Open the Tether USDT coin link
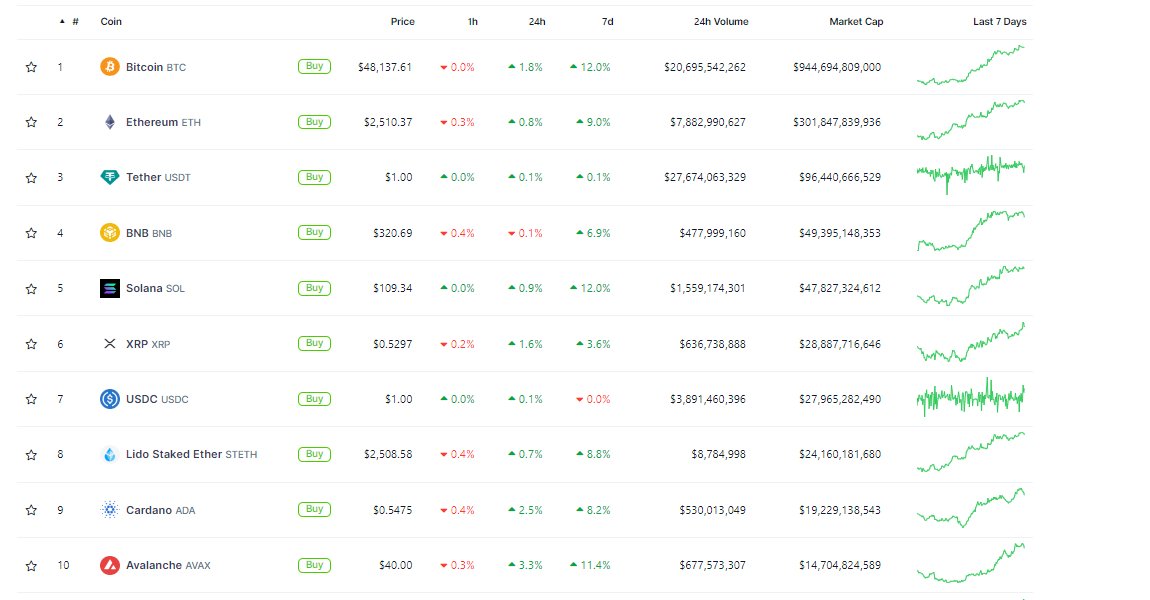Viewport: 1150px width, 600px height. pyautogui.click(x=158, y=177)
